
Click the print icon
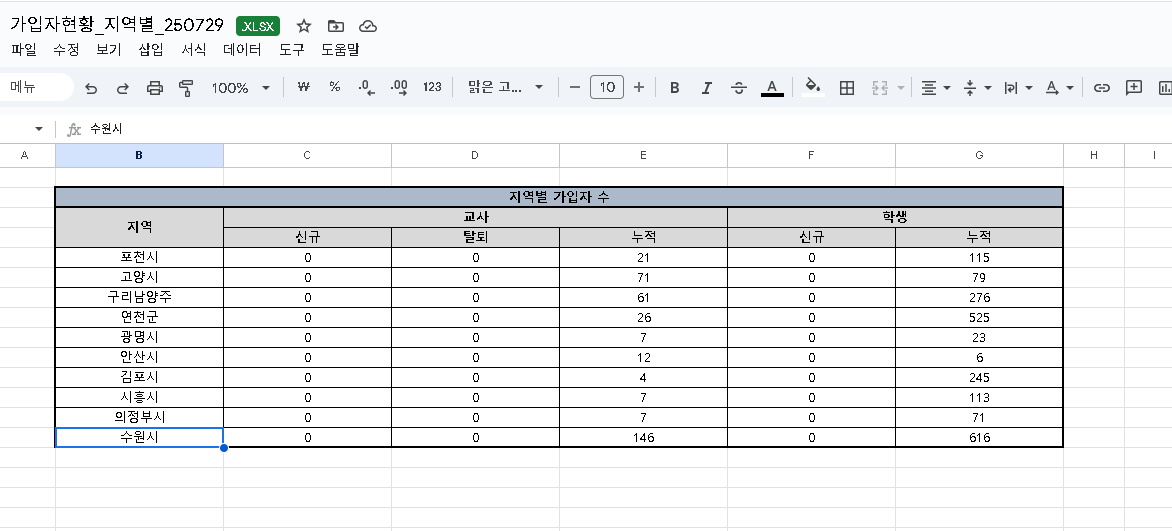click(154, 88)
